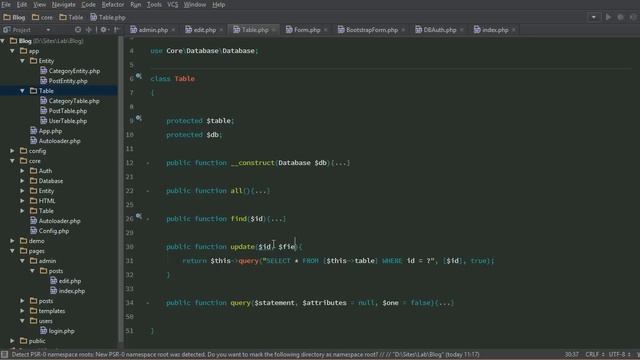The width and height of the screenshot is (640, 360).
Task: Collapse the pages folder in the project tree
Action: point(12,251)
